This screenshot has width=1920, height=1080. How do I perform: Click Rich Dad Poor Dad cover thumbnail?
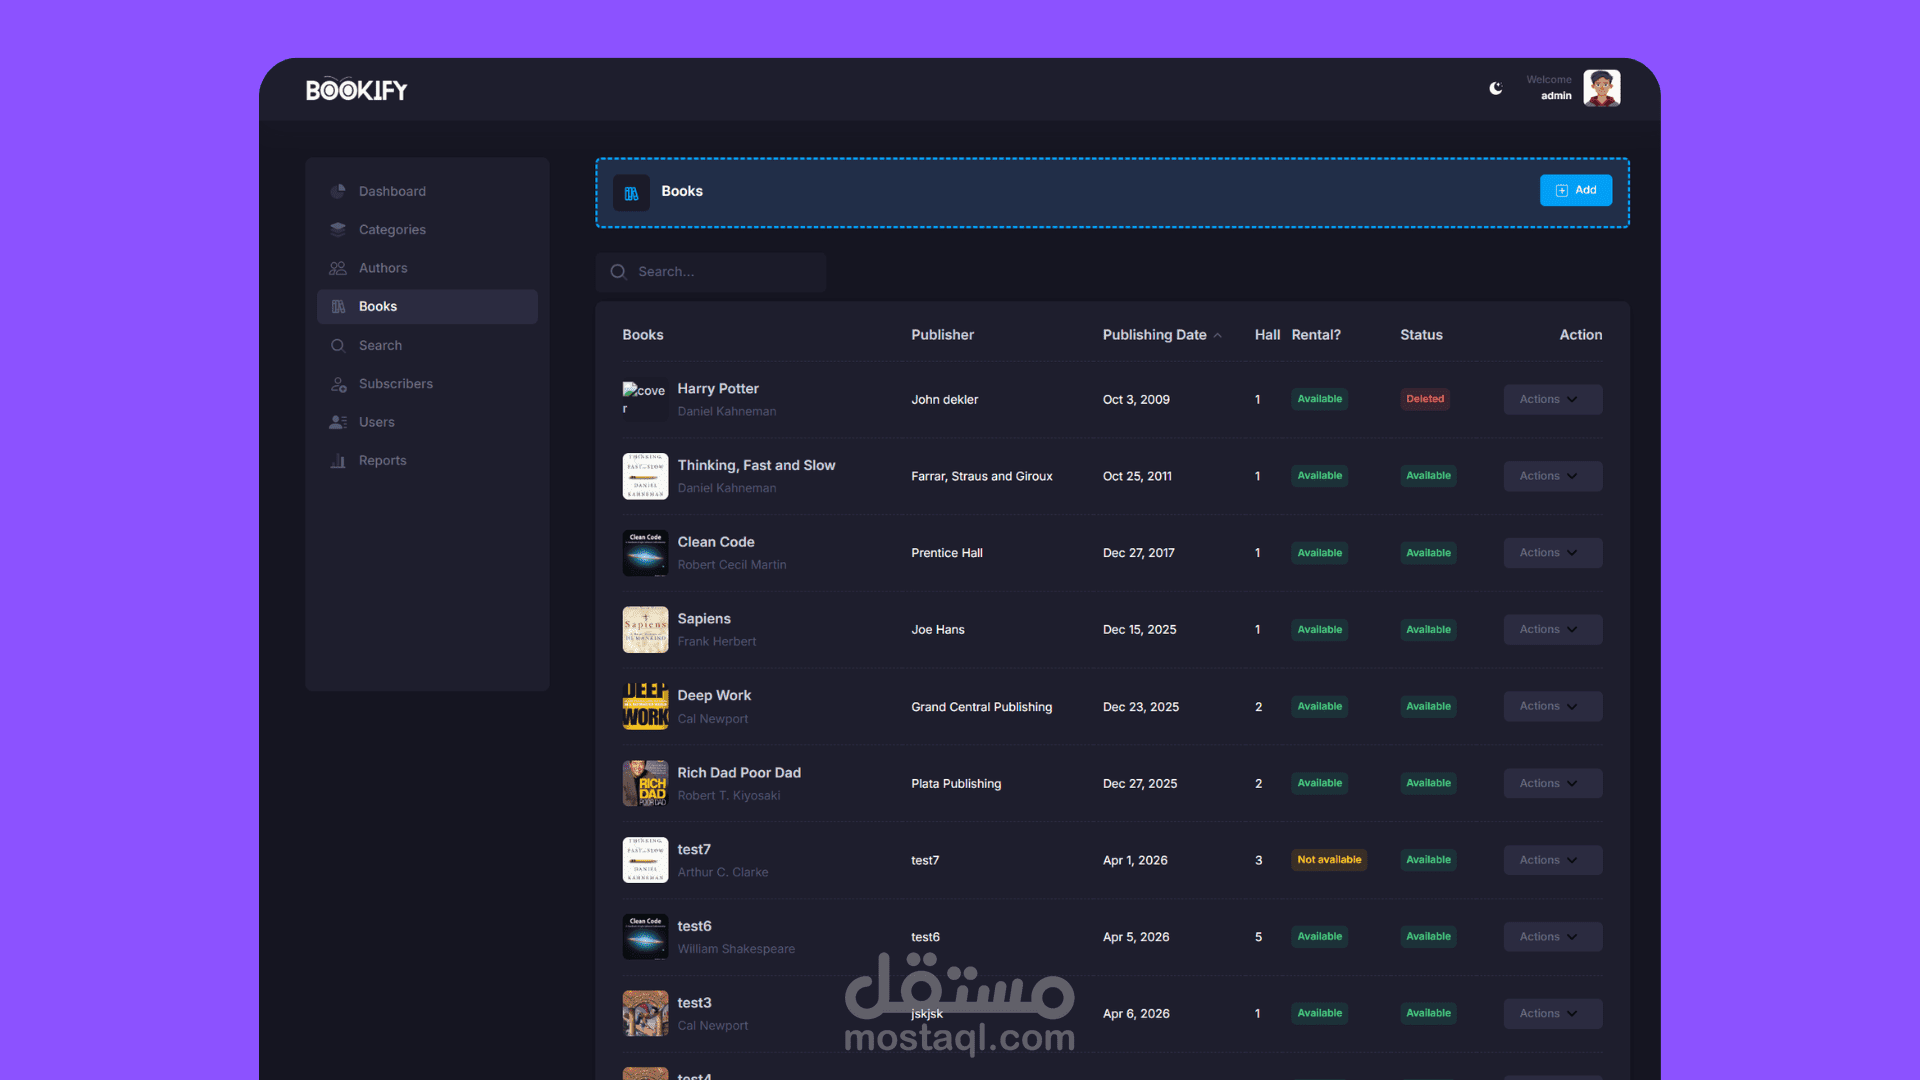(645, 783)
